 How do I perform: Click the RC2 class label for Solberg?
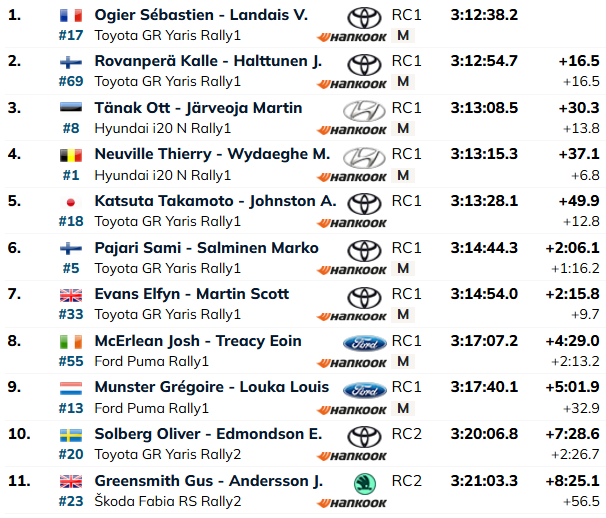point(406,434)
